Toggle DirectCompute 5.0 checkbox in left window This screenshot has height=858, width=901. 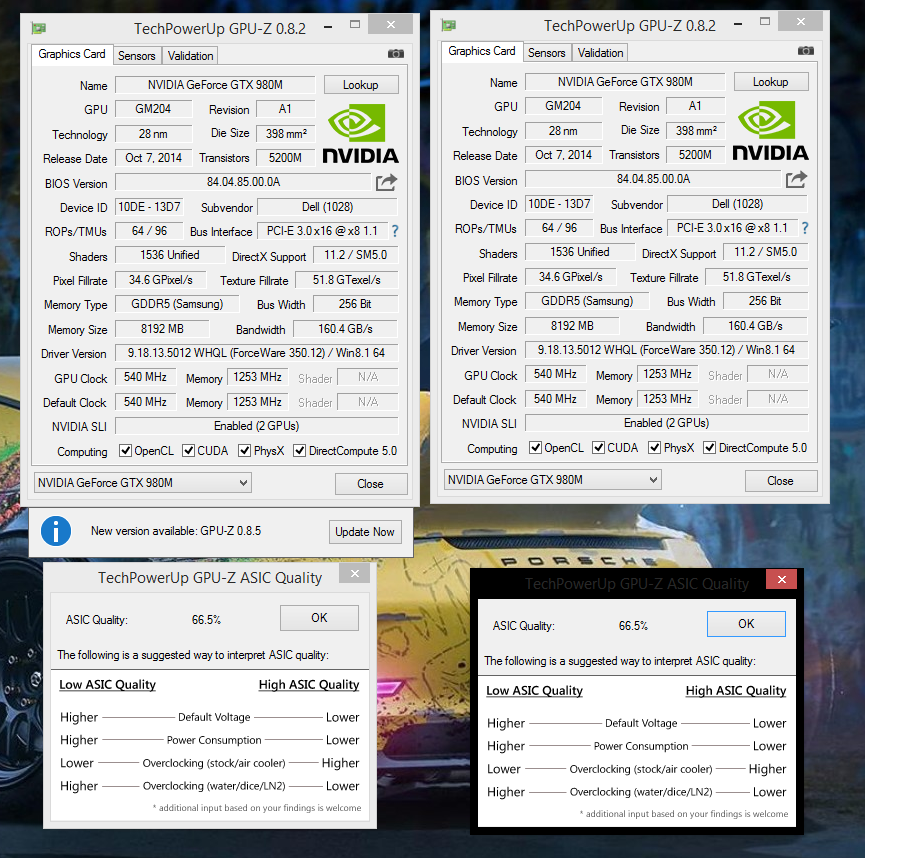[x=299, y=451]
